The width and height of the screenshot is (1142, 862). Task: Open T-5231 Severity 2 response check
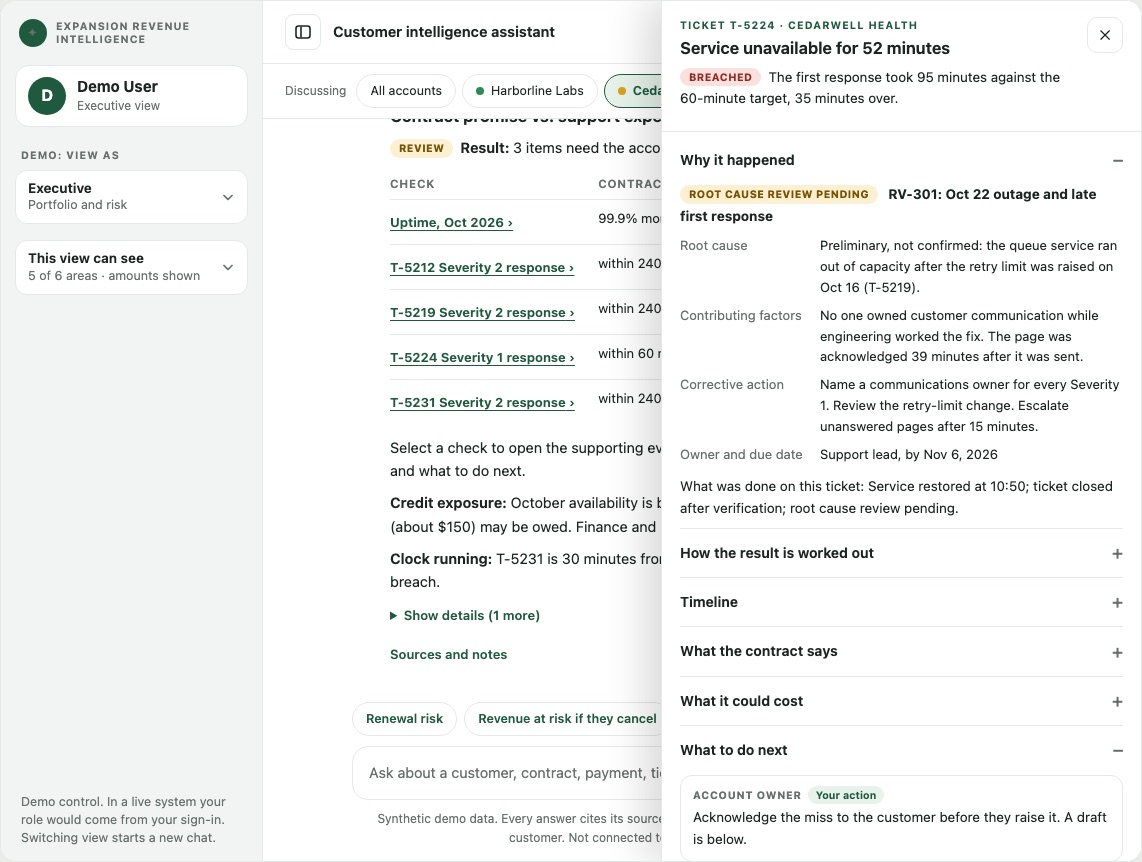point(482,403)
